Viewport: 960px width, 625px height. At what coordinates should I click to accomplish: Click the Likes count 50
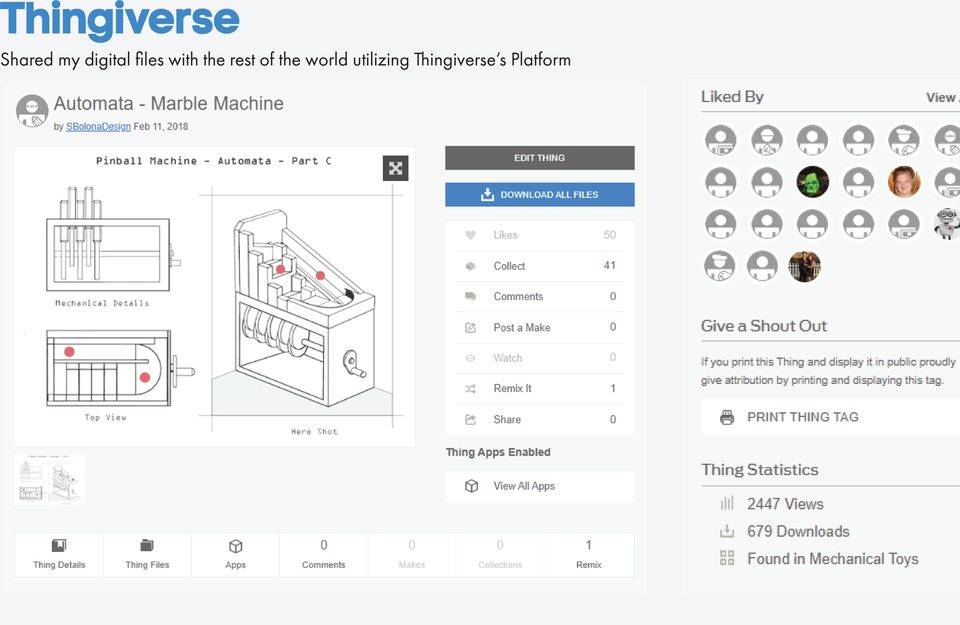coord(609,234)
